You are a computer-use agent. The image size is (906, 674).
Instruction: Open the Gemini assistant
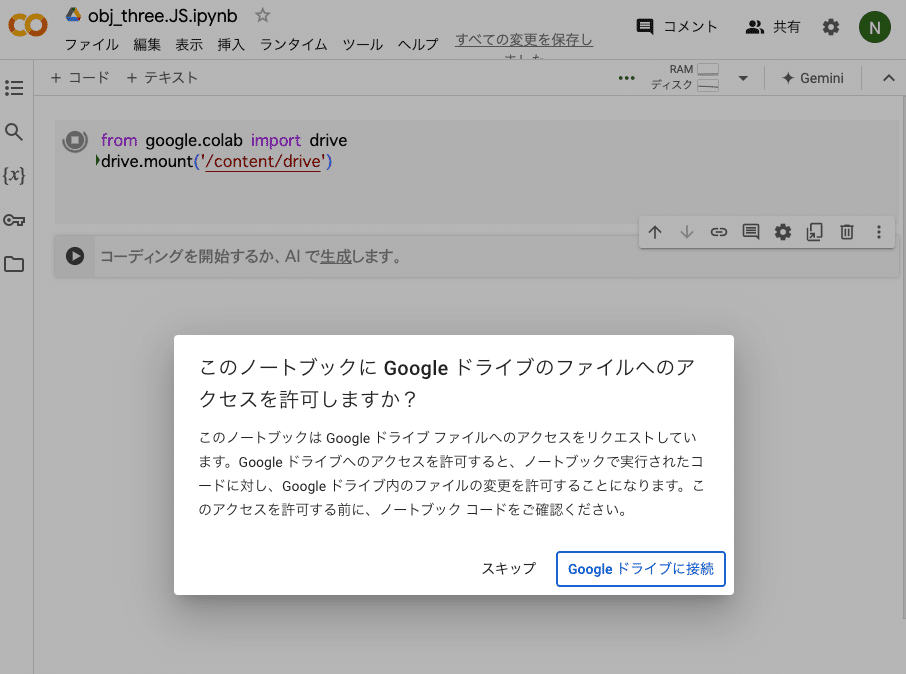pos(812,78)
